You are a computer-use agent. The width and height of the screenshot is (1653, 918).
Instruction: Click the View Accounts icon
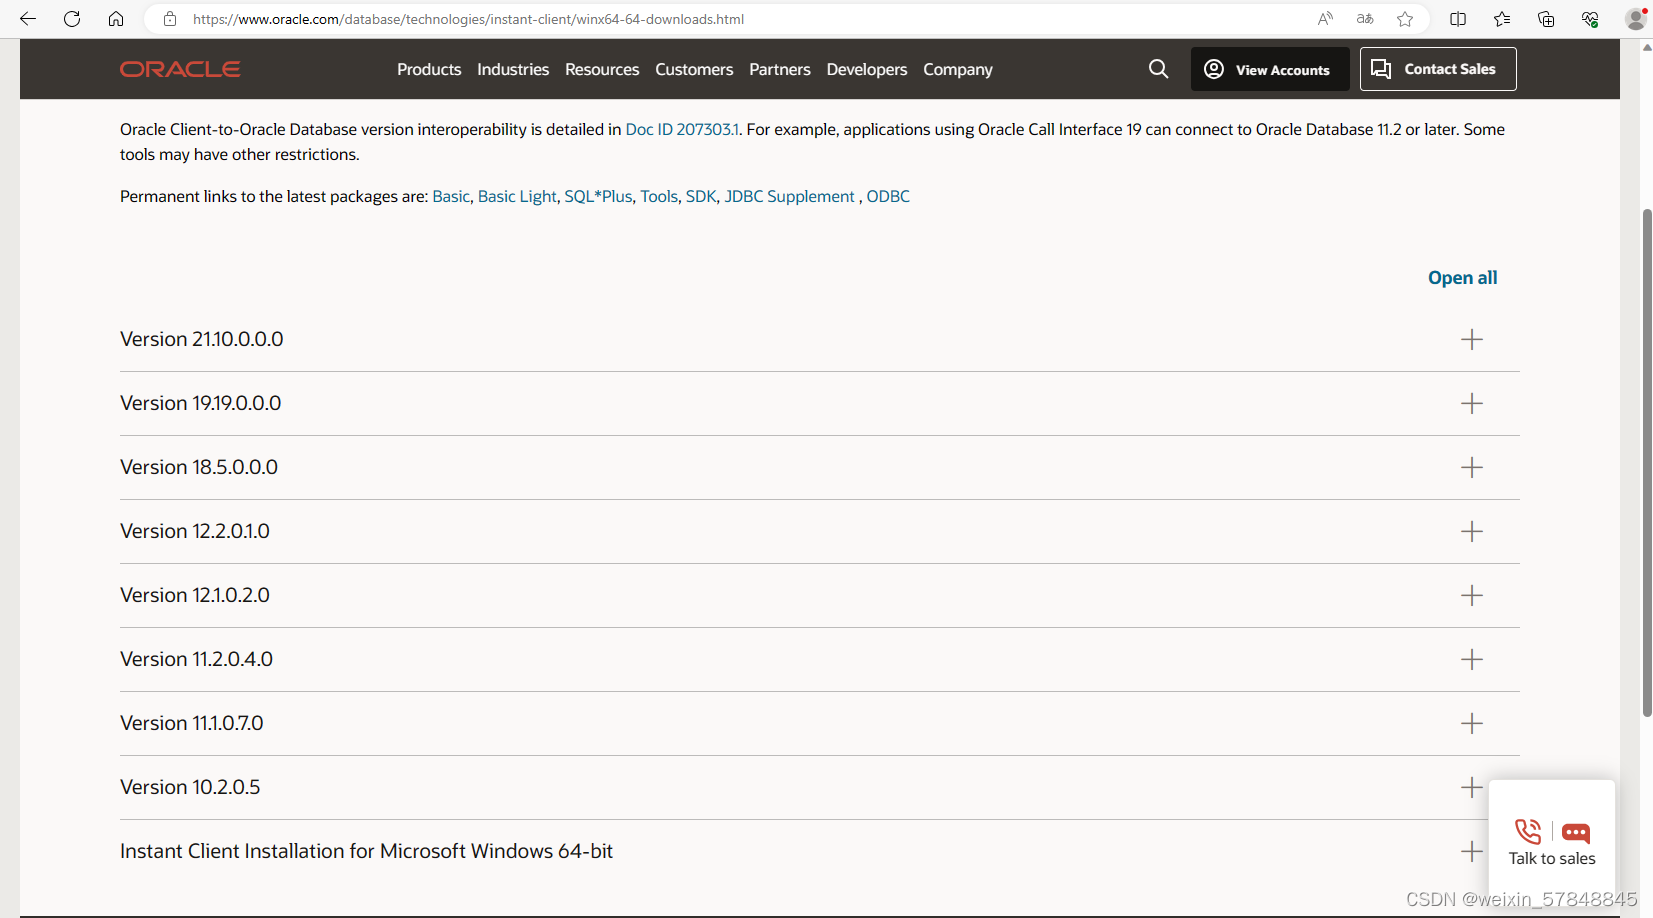point(1213,69)
